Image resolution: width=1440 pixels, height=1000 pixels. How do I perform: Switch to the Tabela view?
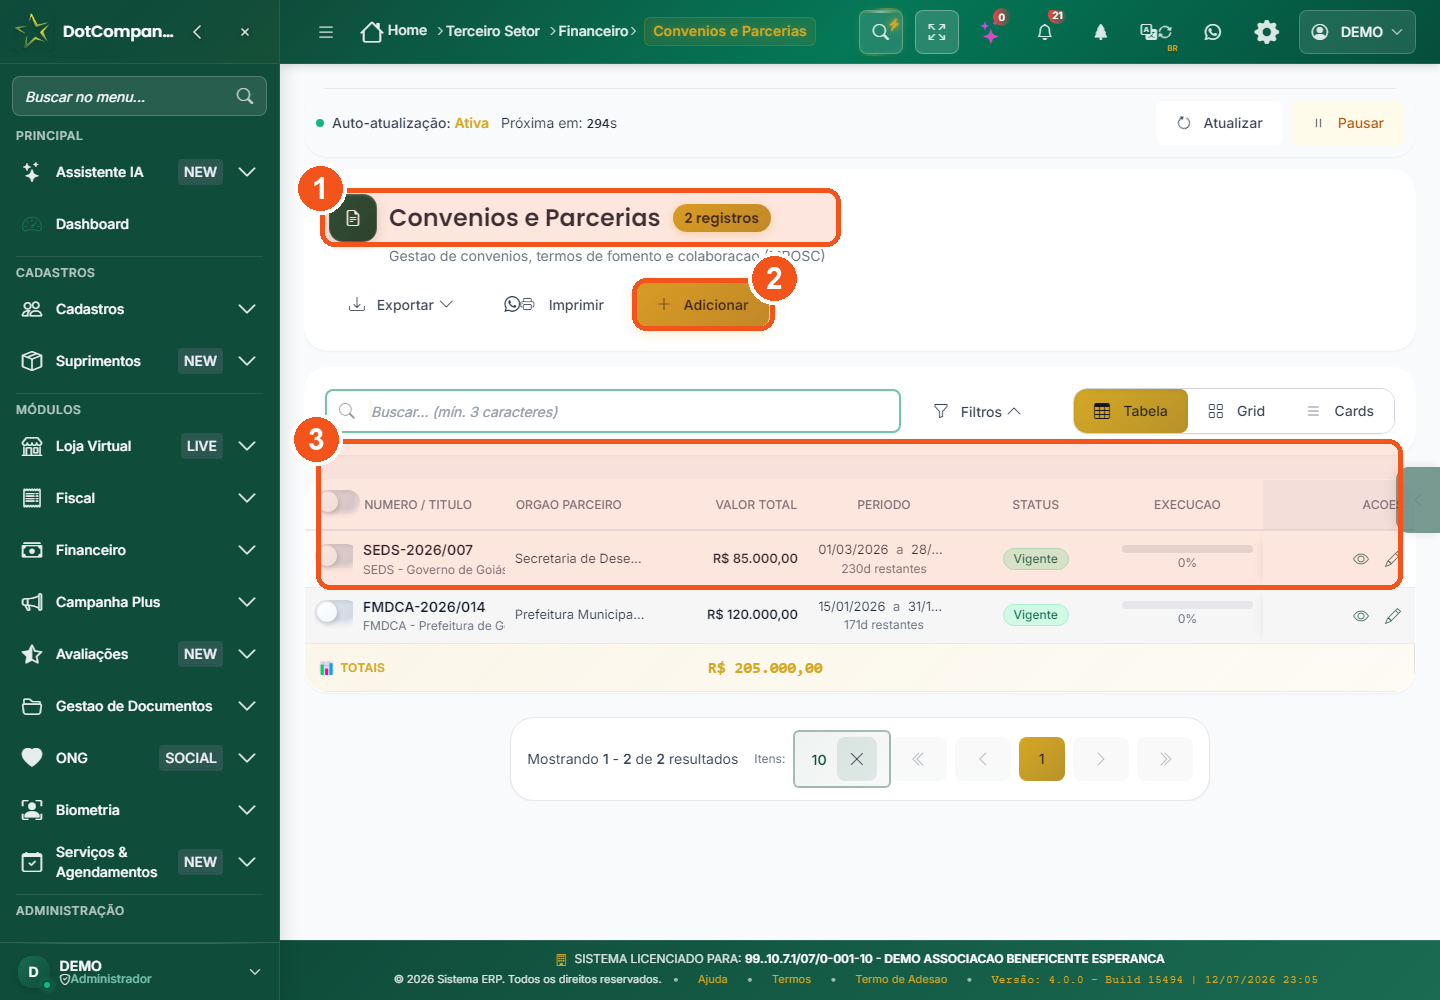(x=1131, y=411)
